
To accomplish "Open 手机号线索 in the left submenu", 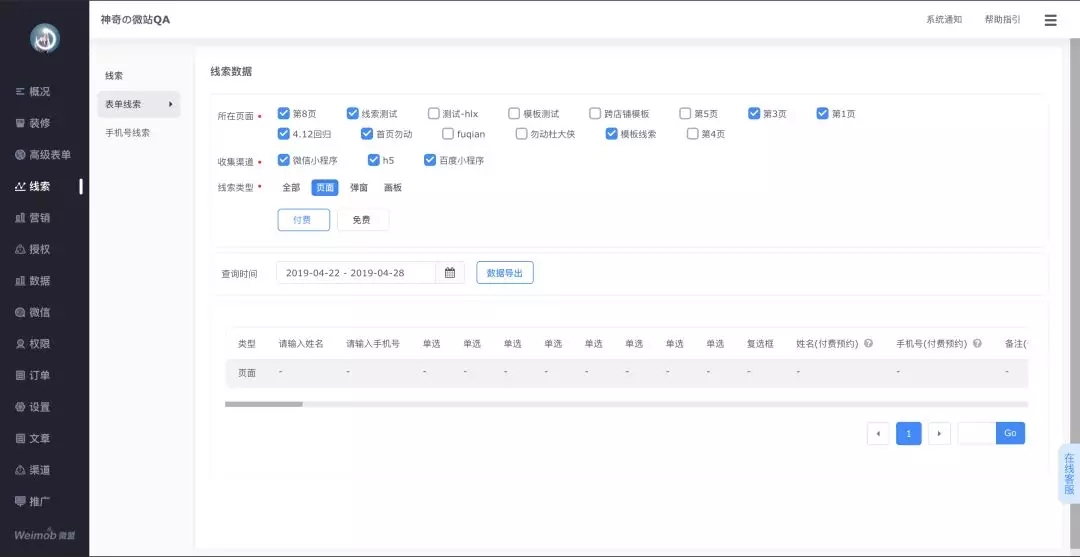I will (128, 133).
